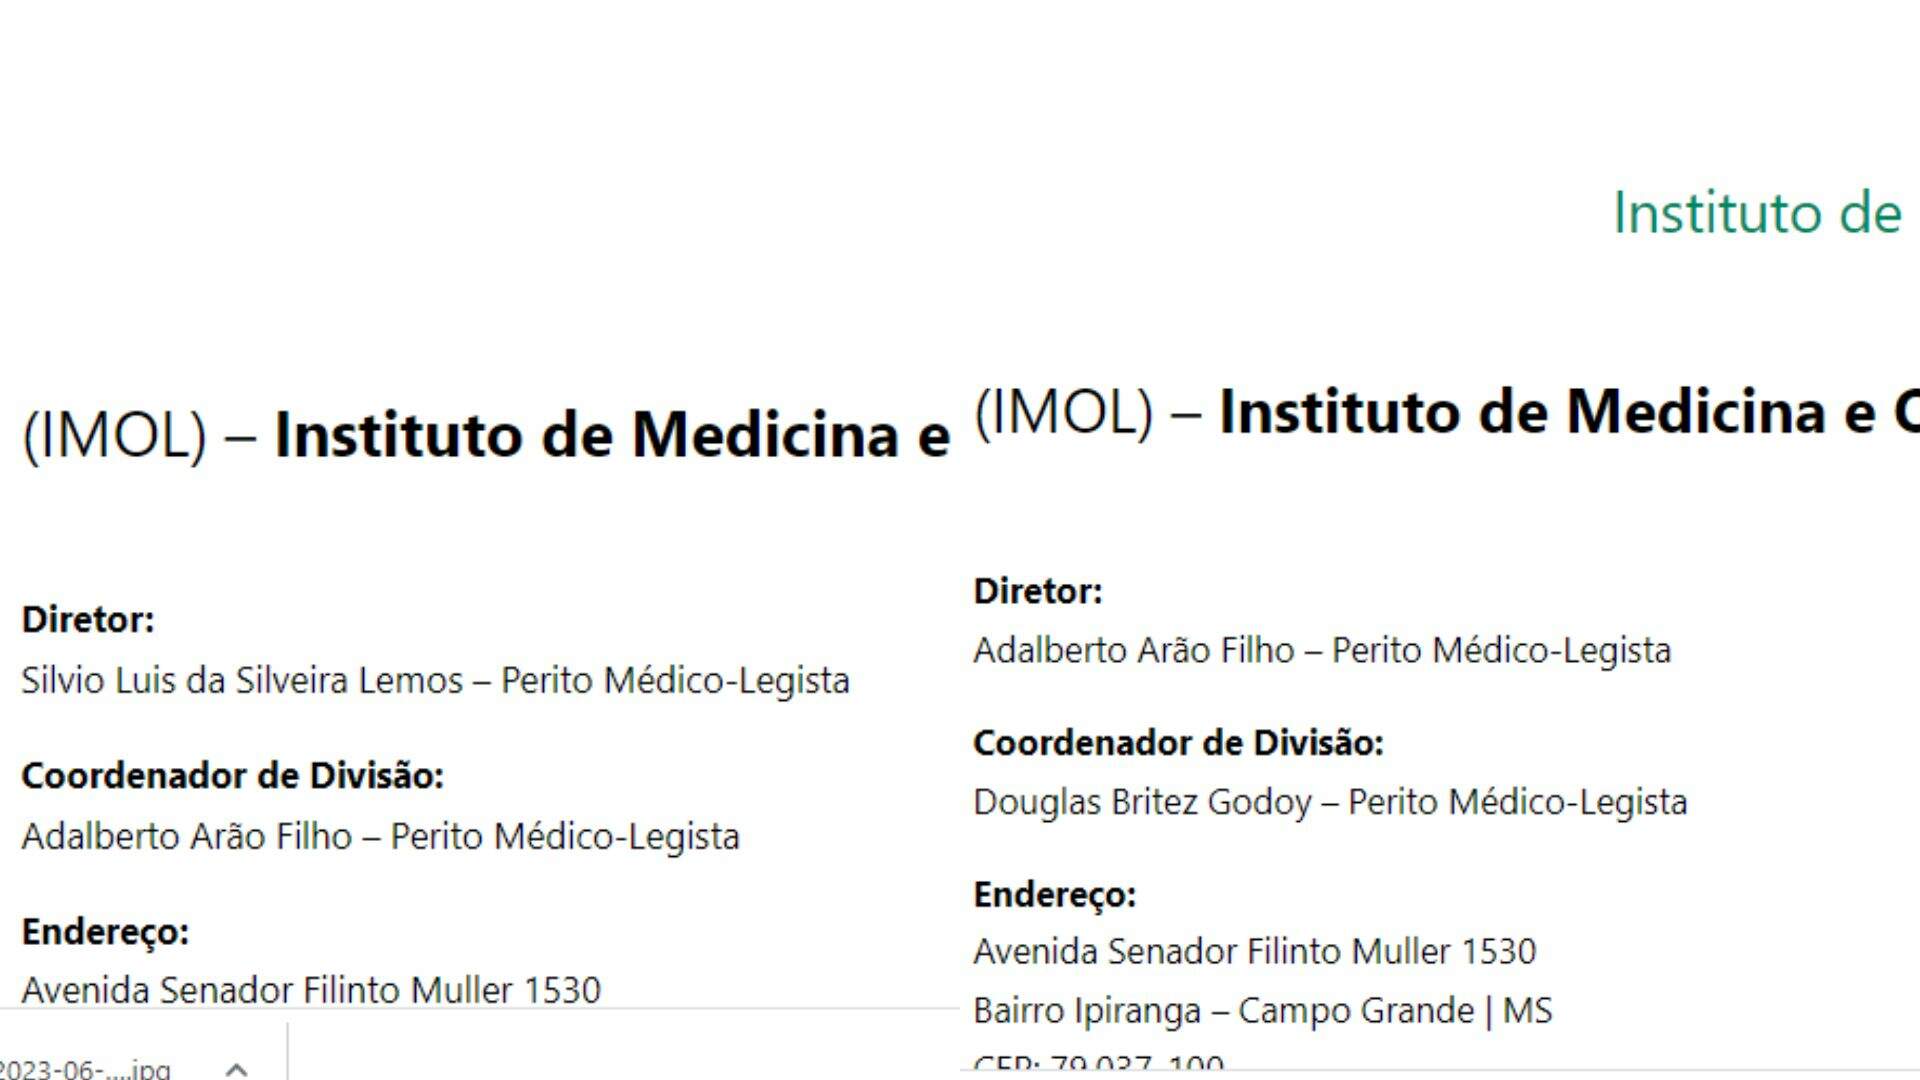1920x1080 pixels.
Task: Click the IMOL heading ending in "Medicina e C"
Action: pyautogui.click(x=1446, y=412)
